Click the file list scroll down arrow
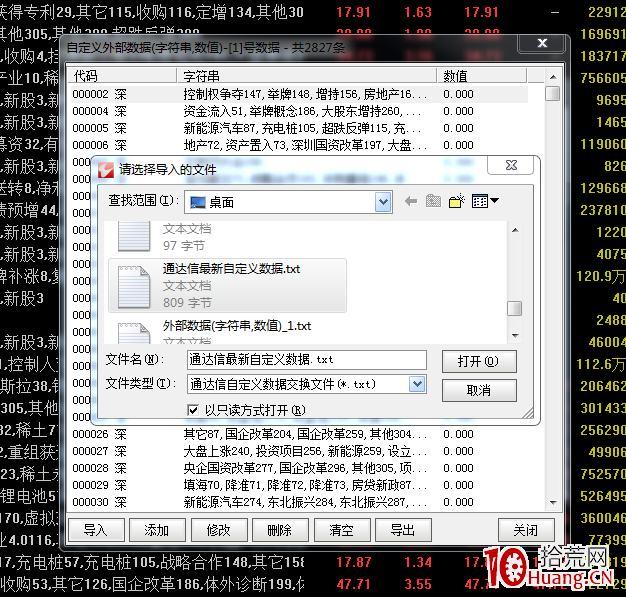 pyautogui.click(x=515, y=336)
